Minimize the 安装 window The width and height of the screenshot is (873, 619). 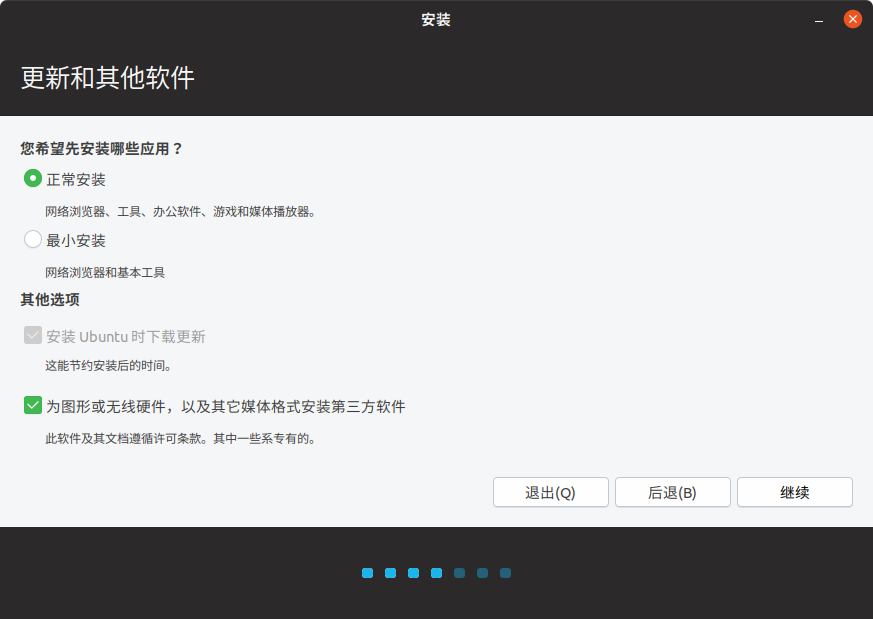(818, 21)
